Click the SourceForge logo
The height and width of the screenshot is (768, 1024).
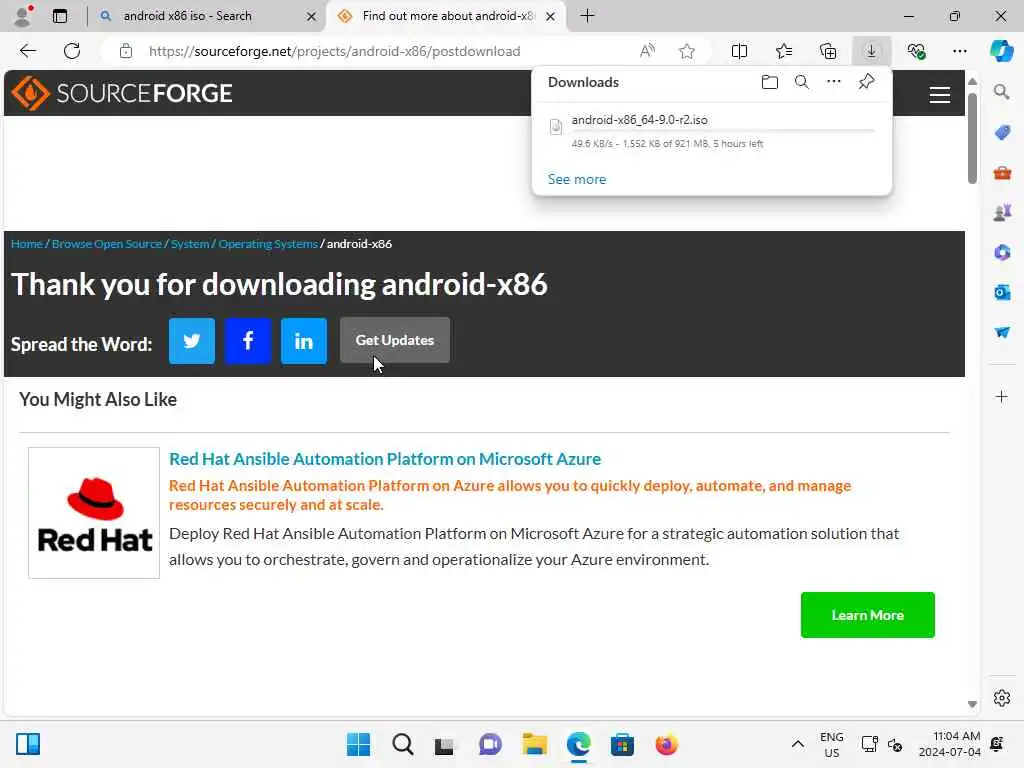tap(122, 93)
